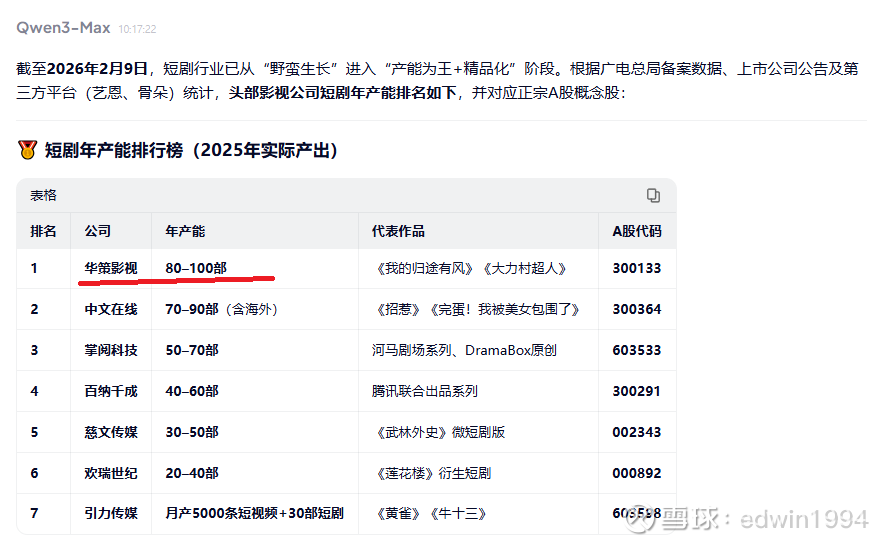Click stock code 002343
894x546 pixels.
point(637,432)
